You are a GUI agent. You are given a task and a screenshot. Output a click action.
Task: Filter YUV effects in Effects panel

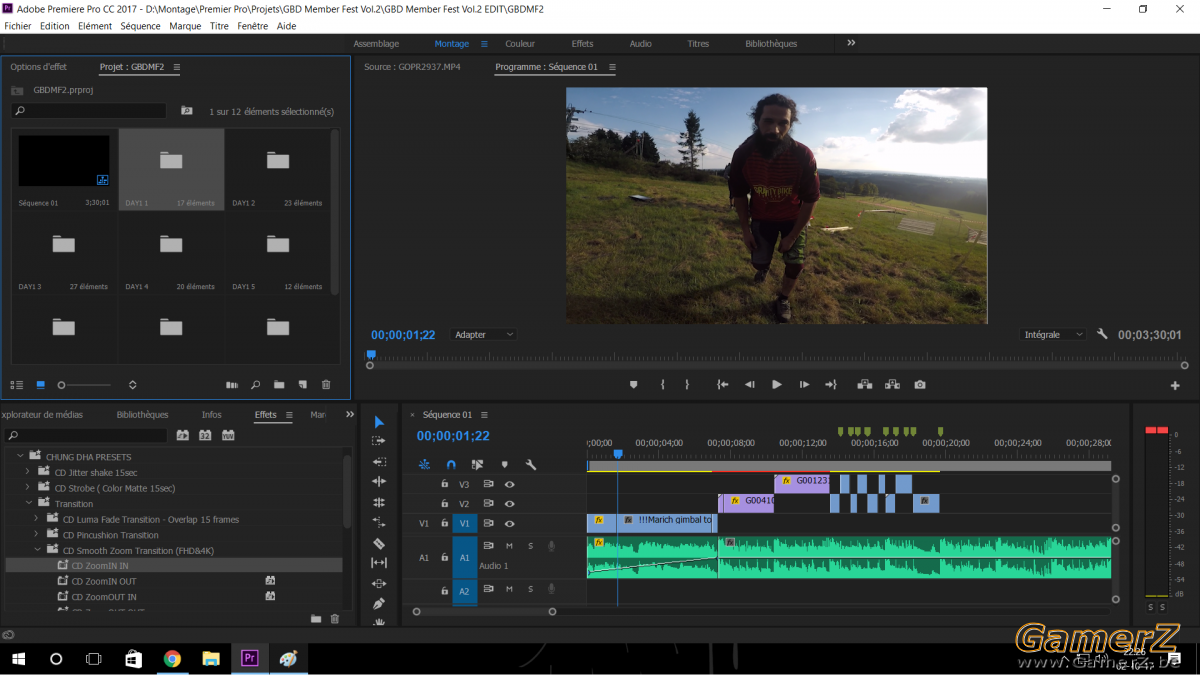coord(228,435)
